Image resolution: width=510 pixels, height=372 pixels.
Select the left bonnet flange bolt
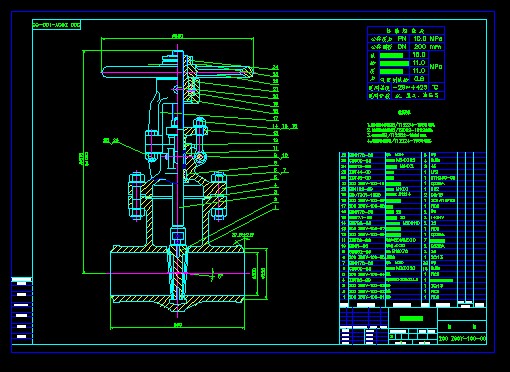[136, 196]
